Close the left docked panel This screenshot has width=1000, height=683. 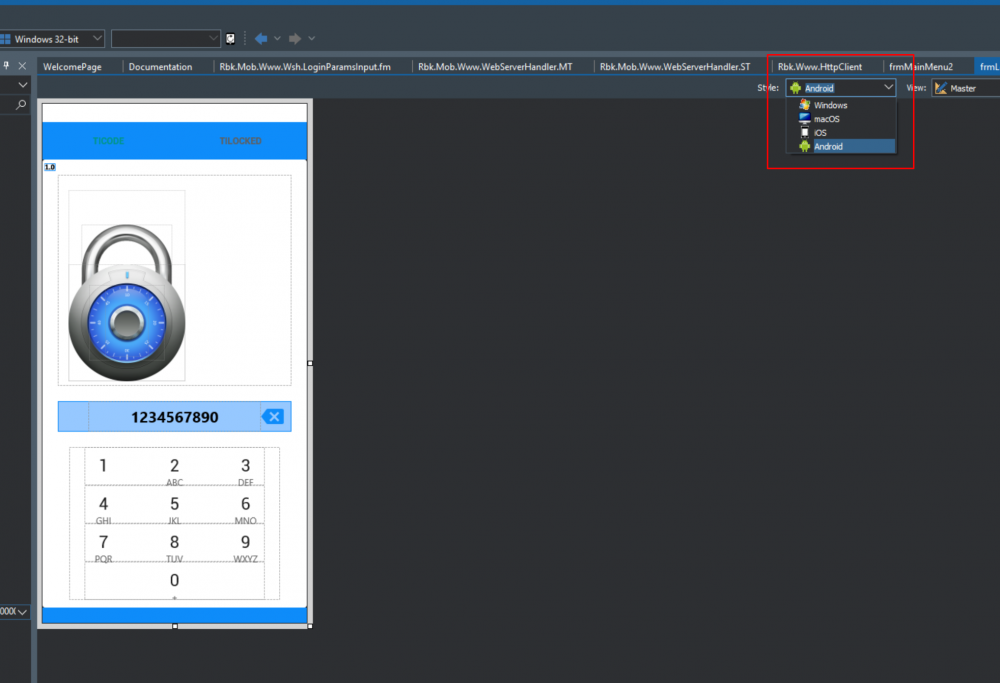coord(22,66)
